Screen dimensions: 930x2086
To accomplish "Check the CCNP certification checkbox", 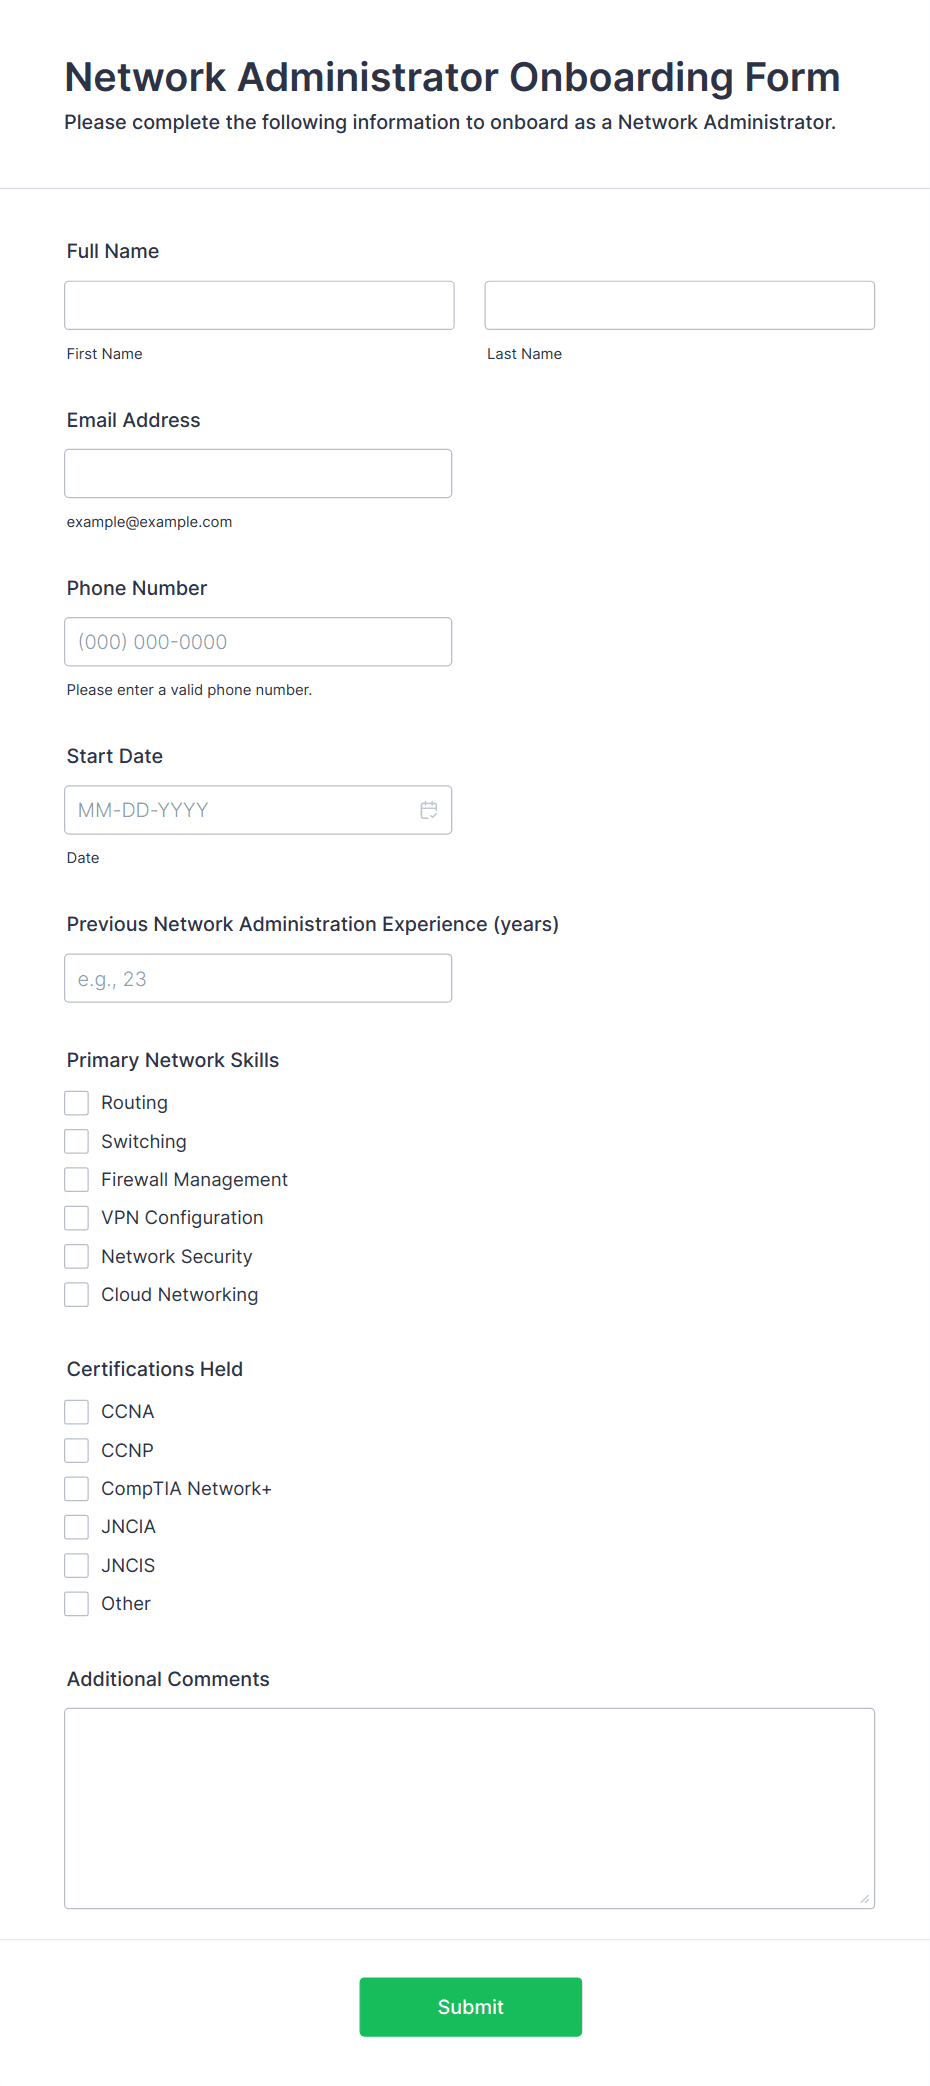I will tap(76, 1450).
